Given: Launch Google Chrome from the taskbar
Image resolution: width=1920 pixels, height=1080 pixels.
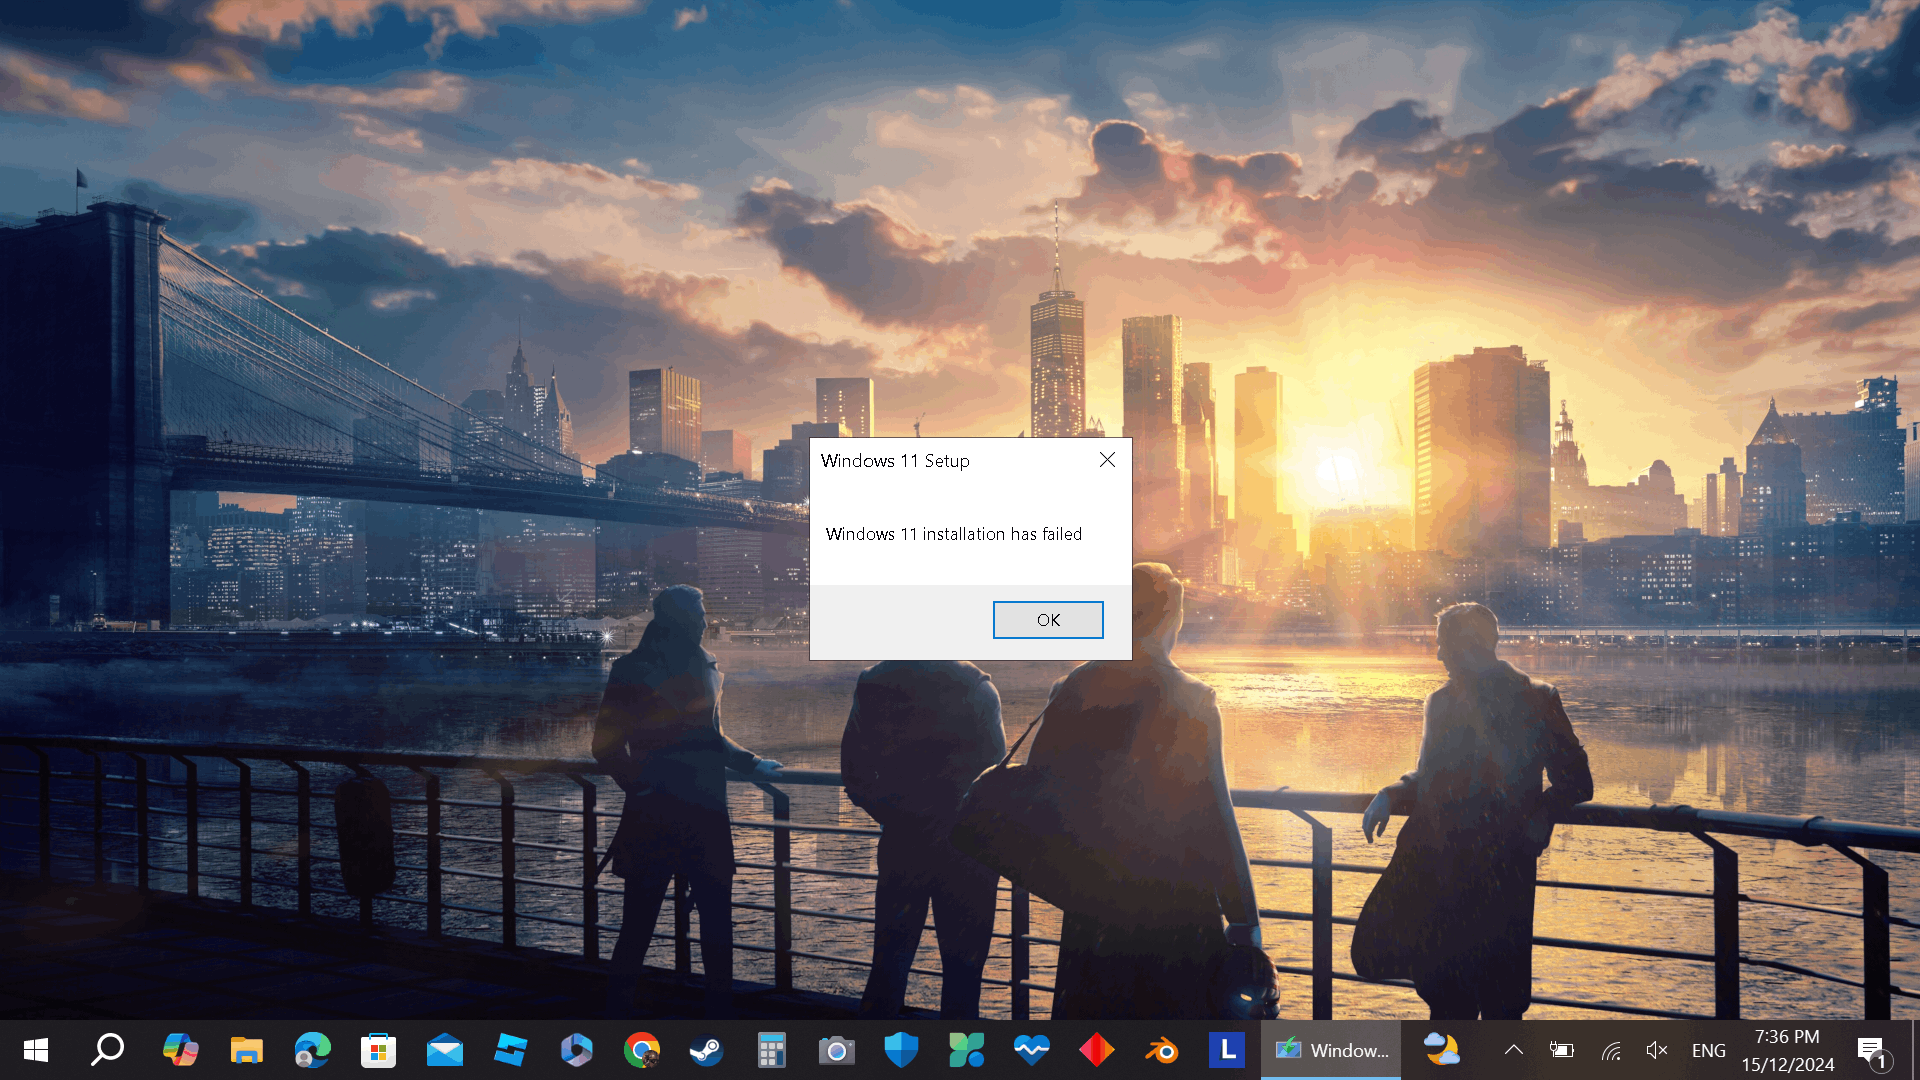Looking at the screenshot, I should [x=641, y=1050].
